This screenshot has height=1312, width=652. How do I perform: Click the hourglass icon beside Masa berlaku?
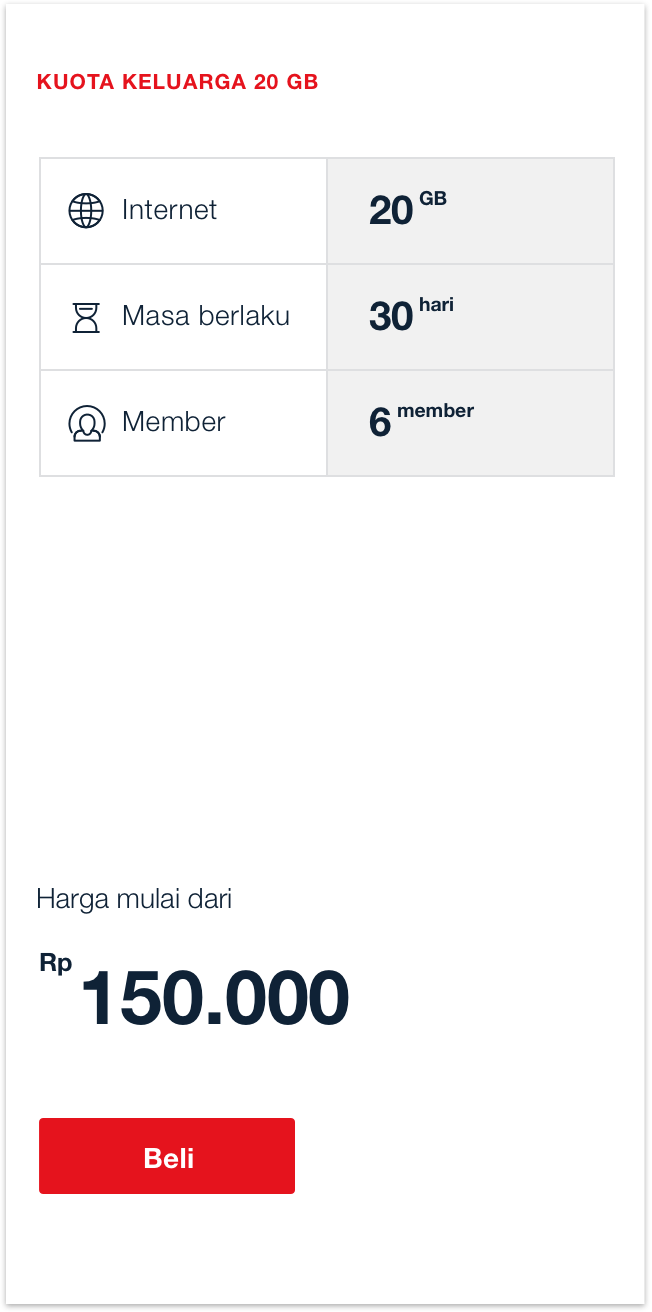click(x=86, y=317)
